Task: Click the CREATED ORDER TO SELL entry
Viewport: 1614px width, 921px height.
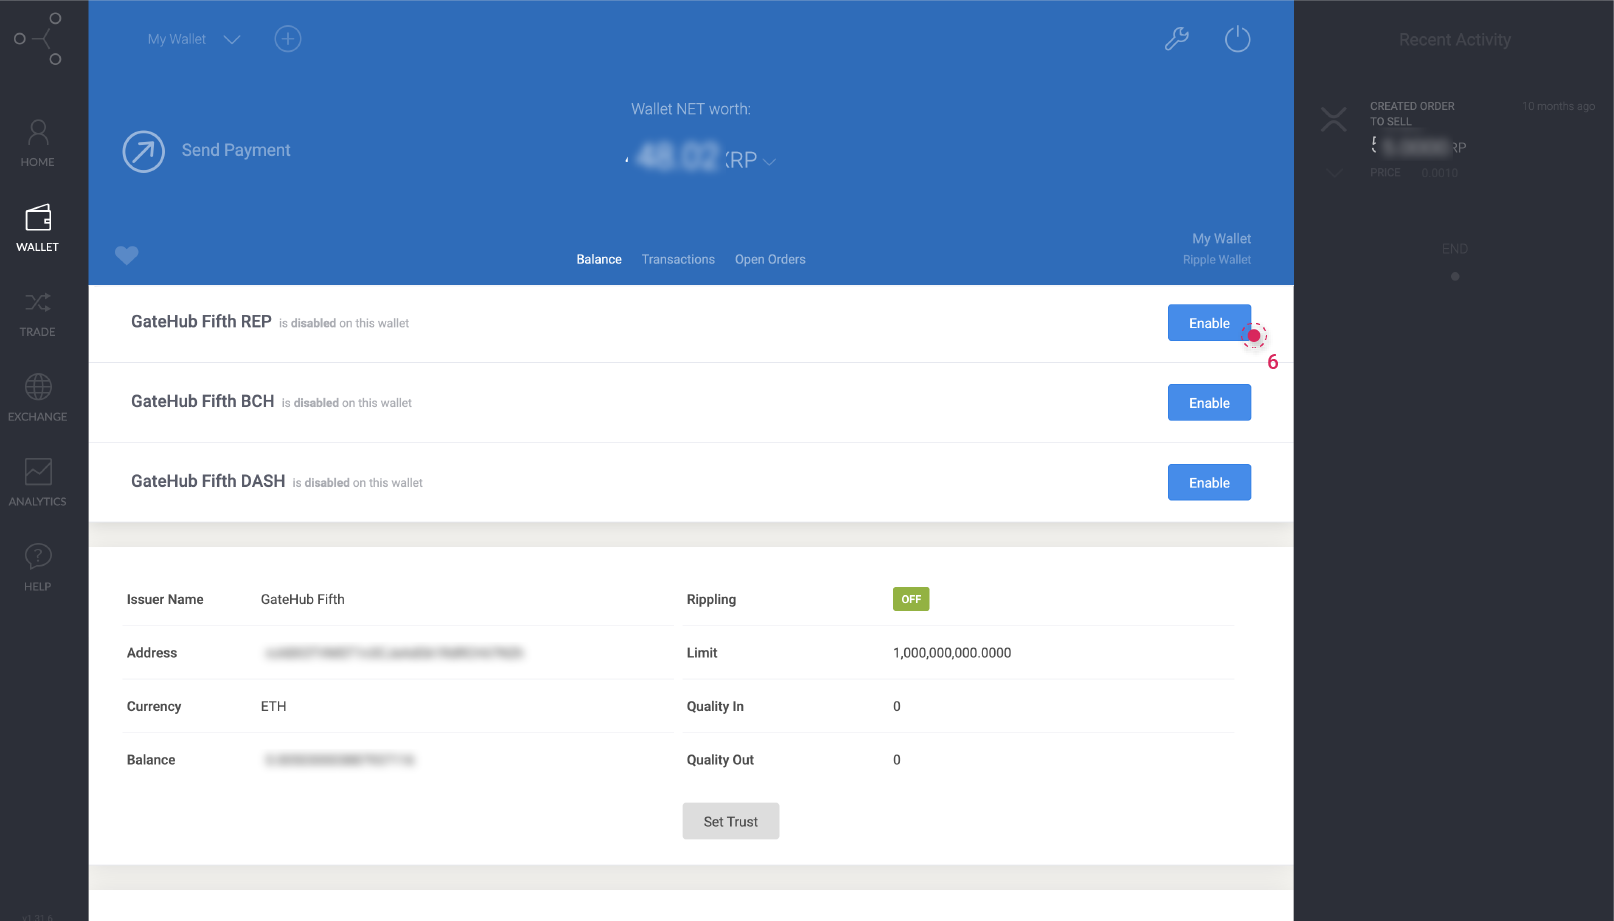Action: pos(1412,114)
